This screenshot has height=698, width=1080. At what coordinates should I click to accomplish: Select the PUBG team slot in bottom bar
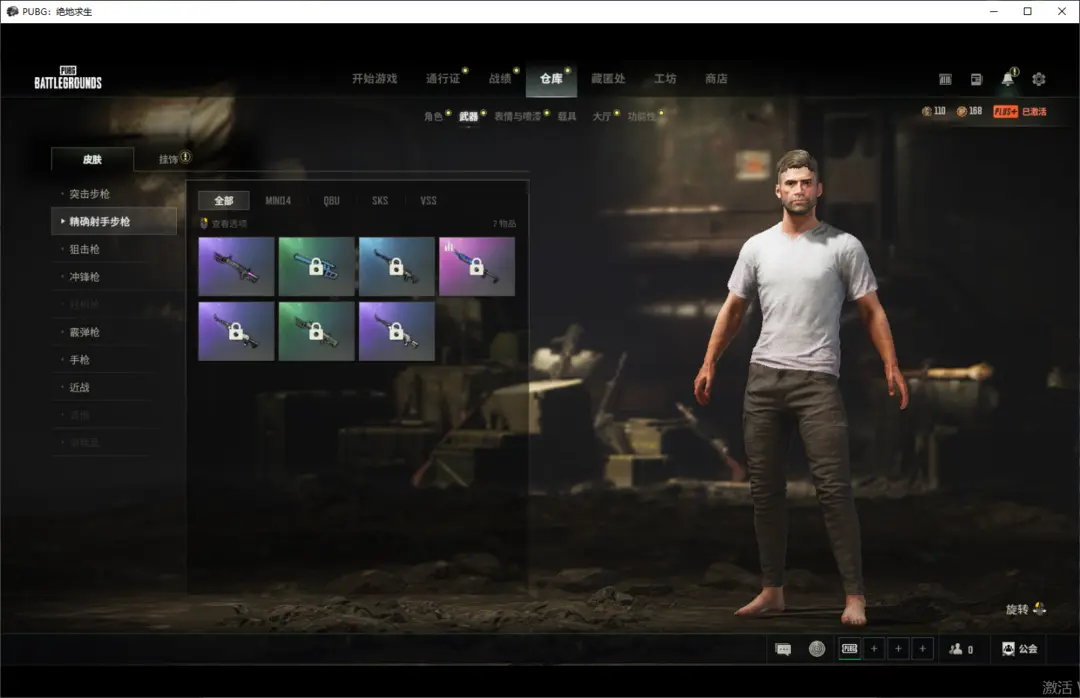tap(850, 649)
